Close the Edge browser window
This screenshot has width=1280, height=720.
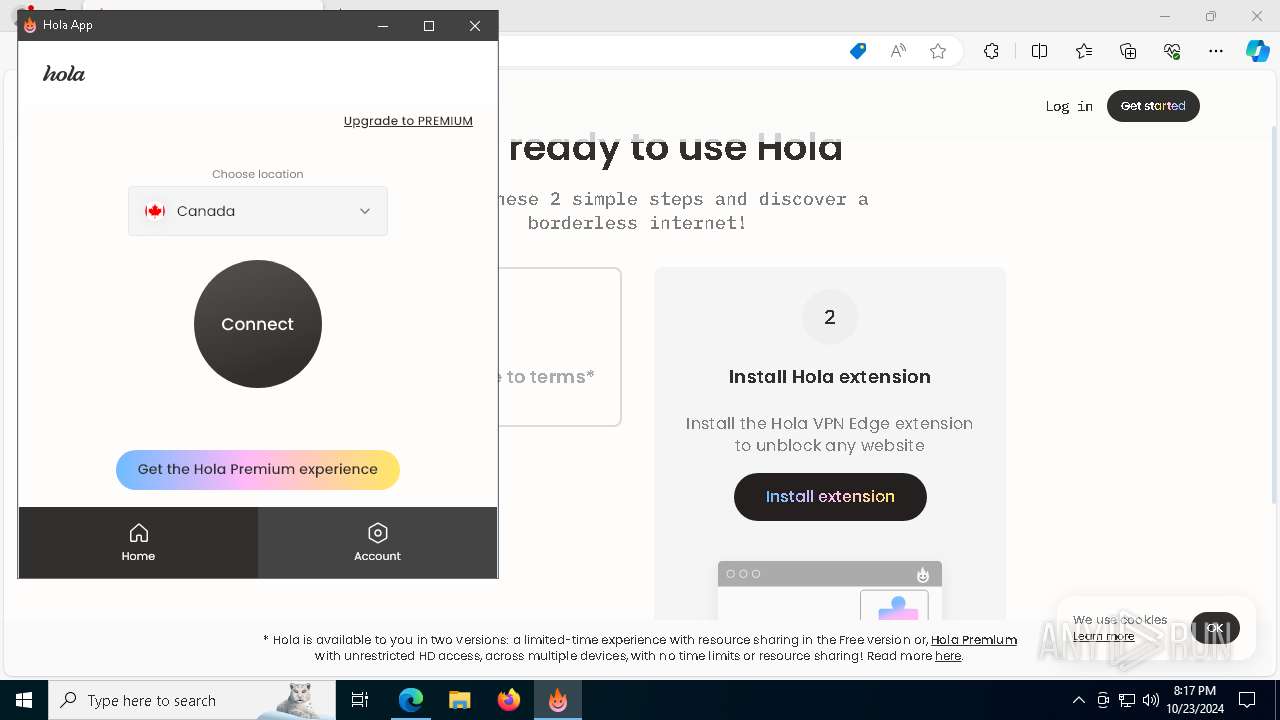click(x=1257, y=16)
